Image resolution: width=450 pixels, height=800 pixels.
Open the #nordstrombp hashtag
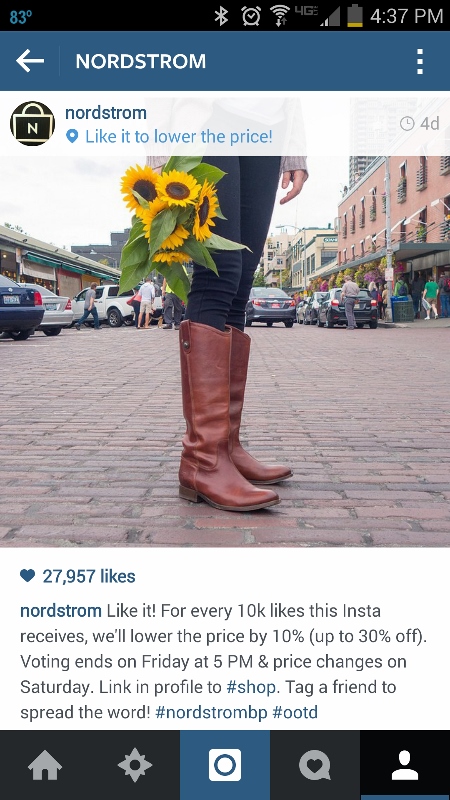[211, 712]
